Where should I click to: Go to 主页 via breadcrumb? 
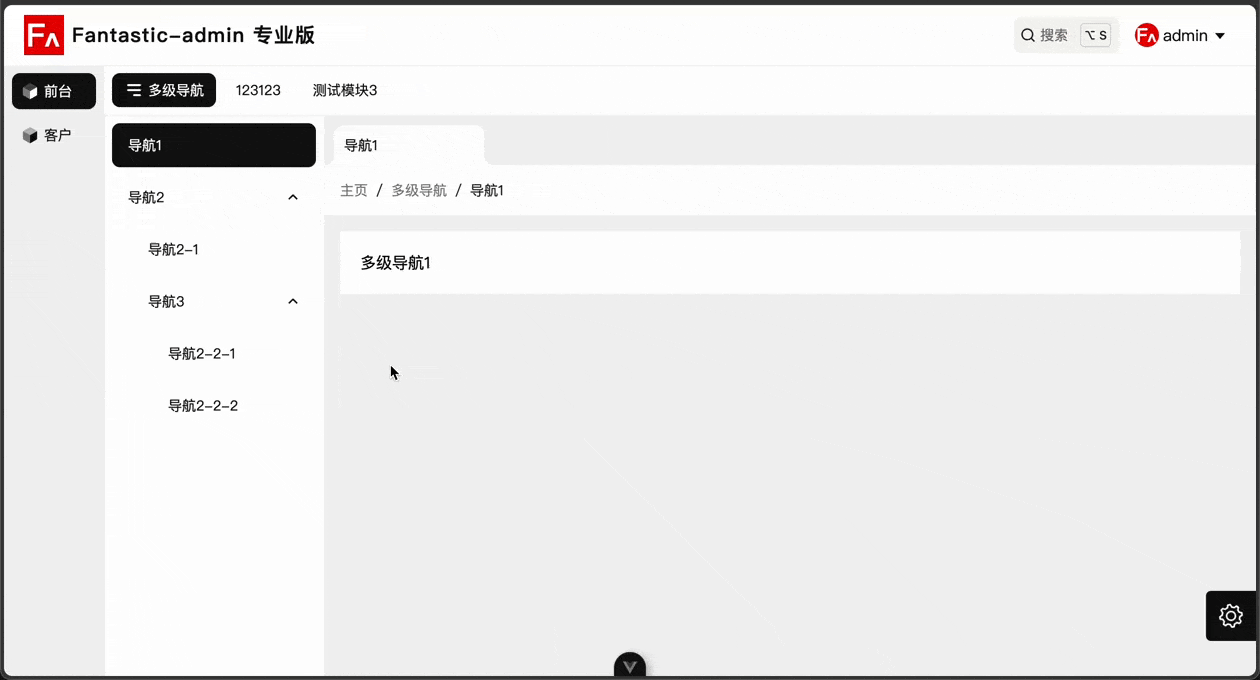click(x=354, y=191)
